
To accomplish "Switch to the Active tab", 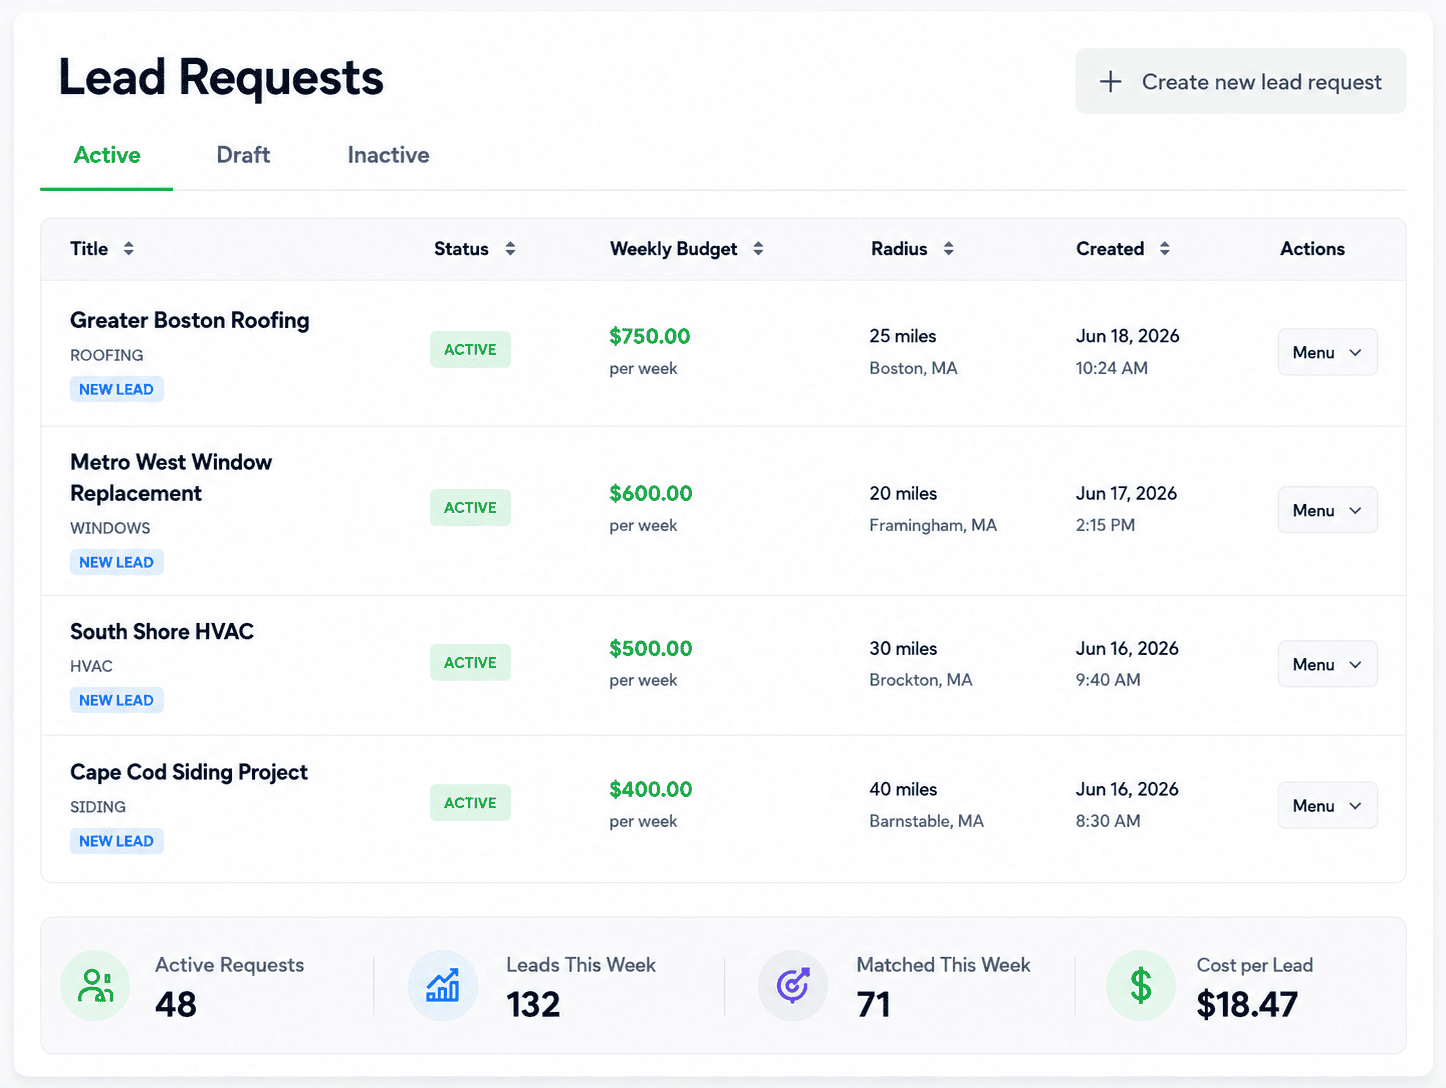I will point(107,155).
